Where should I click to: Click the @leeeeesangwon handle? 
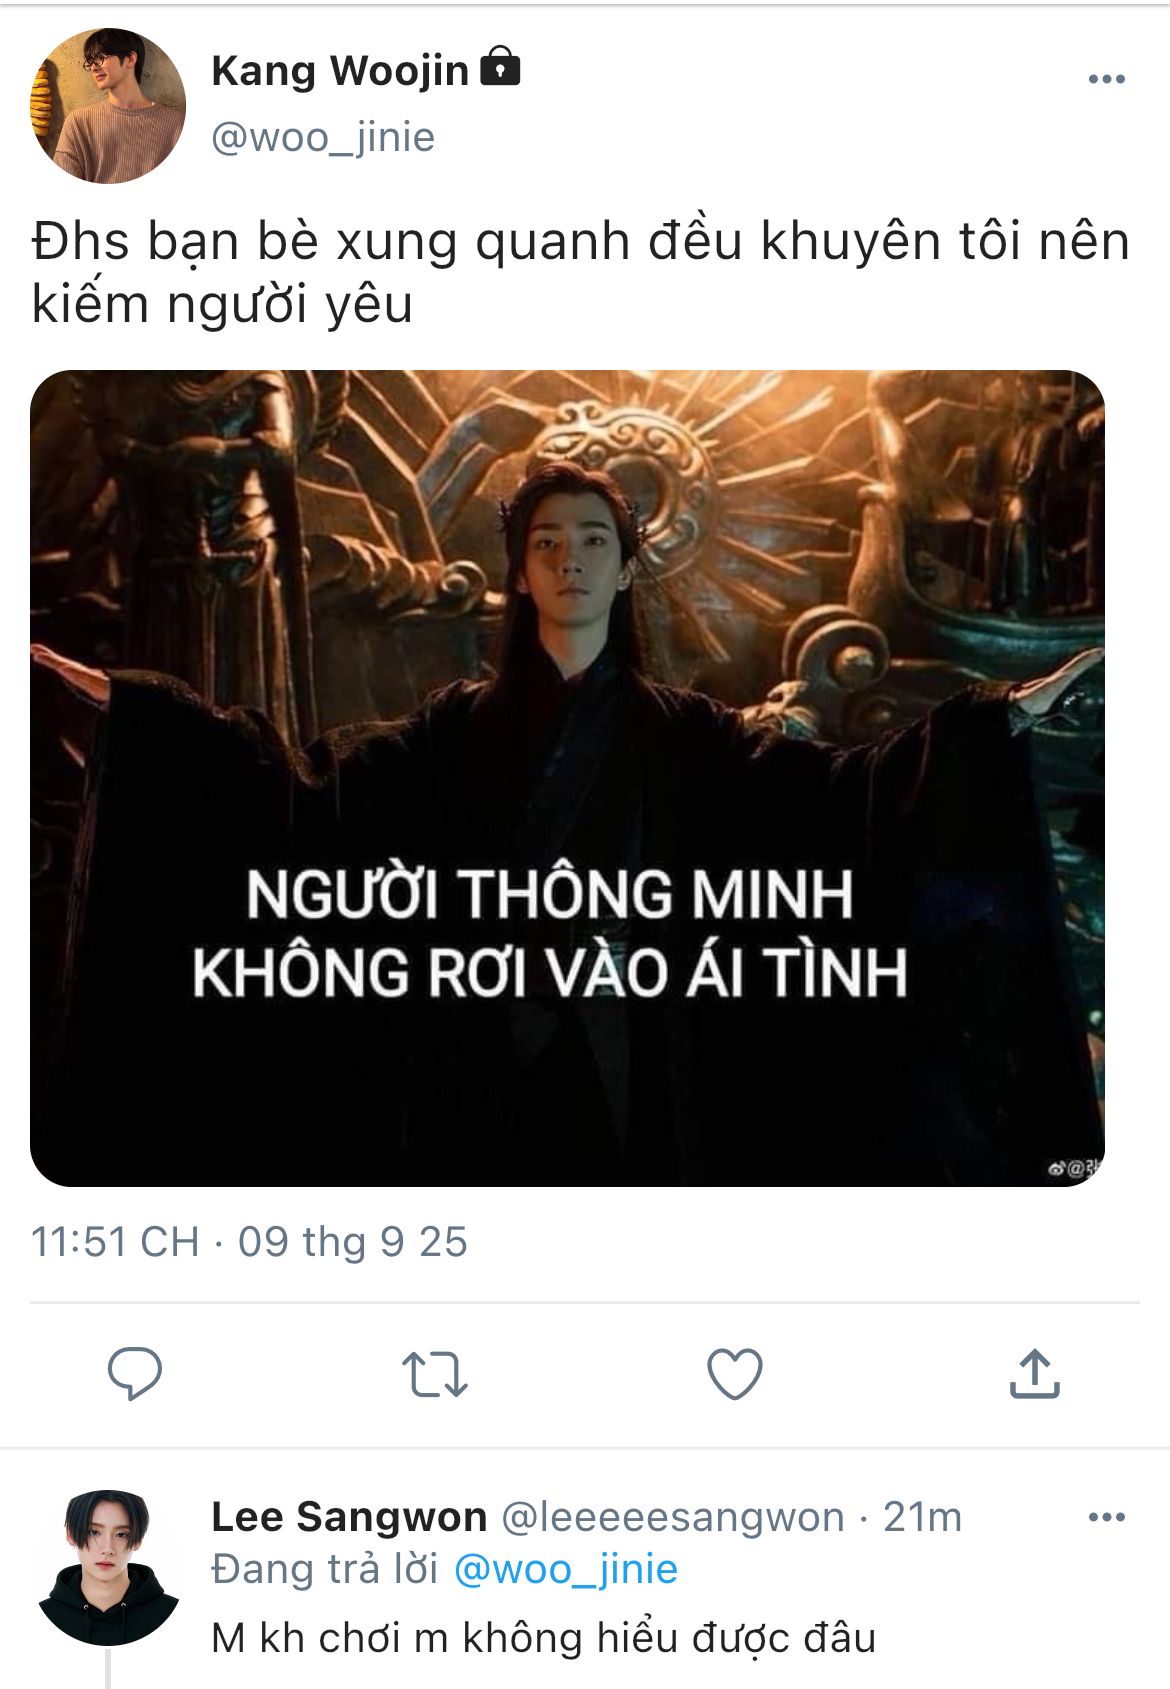point(672,1517)
